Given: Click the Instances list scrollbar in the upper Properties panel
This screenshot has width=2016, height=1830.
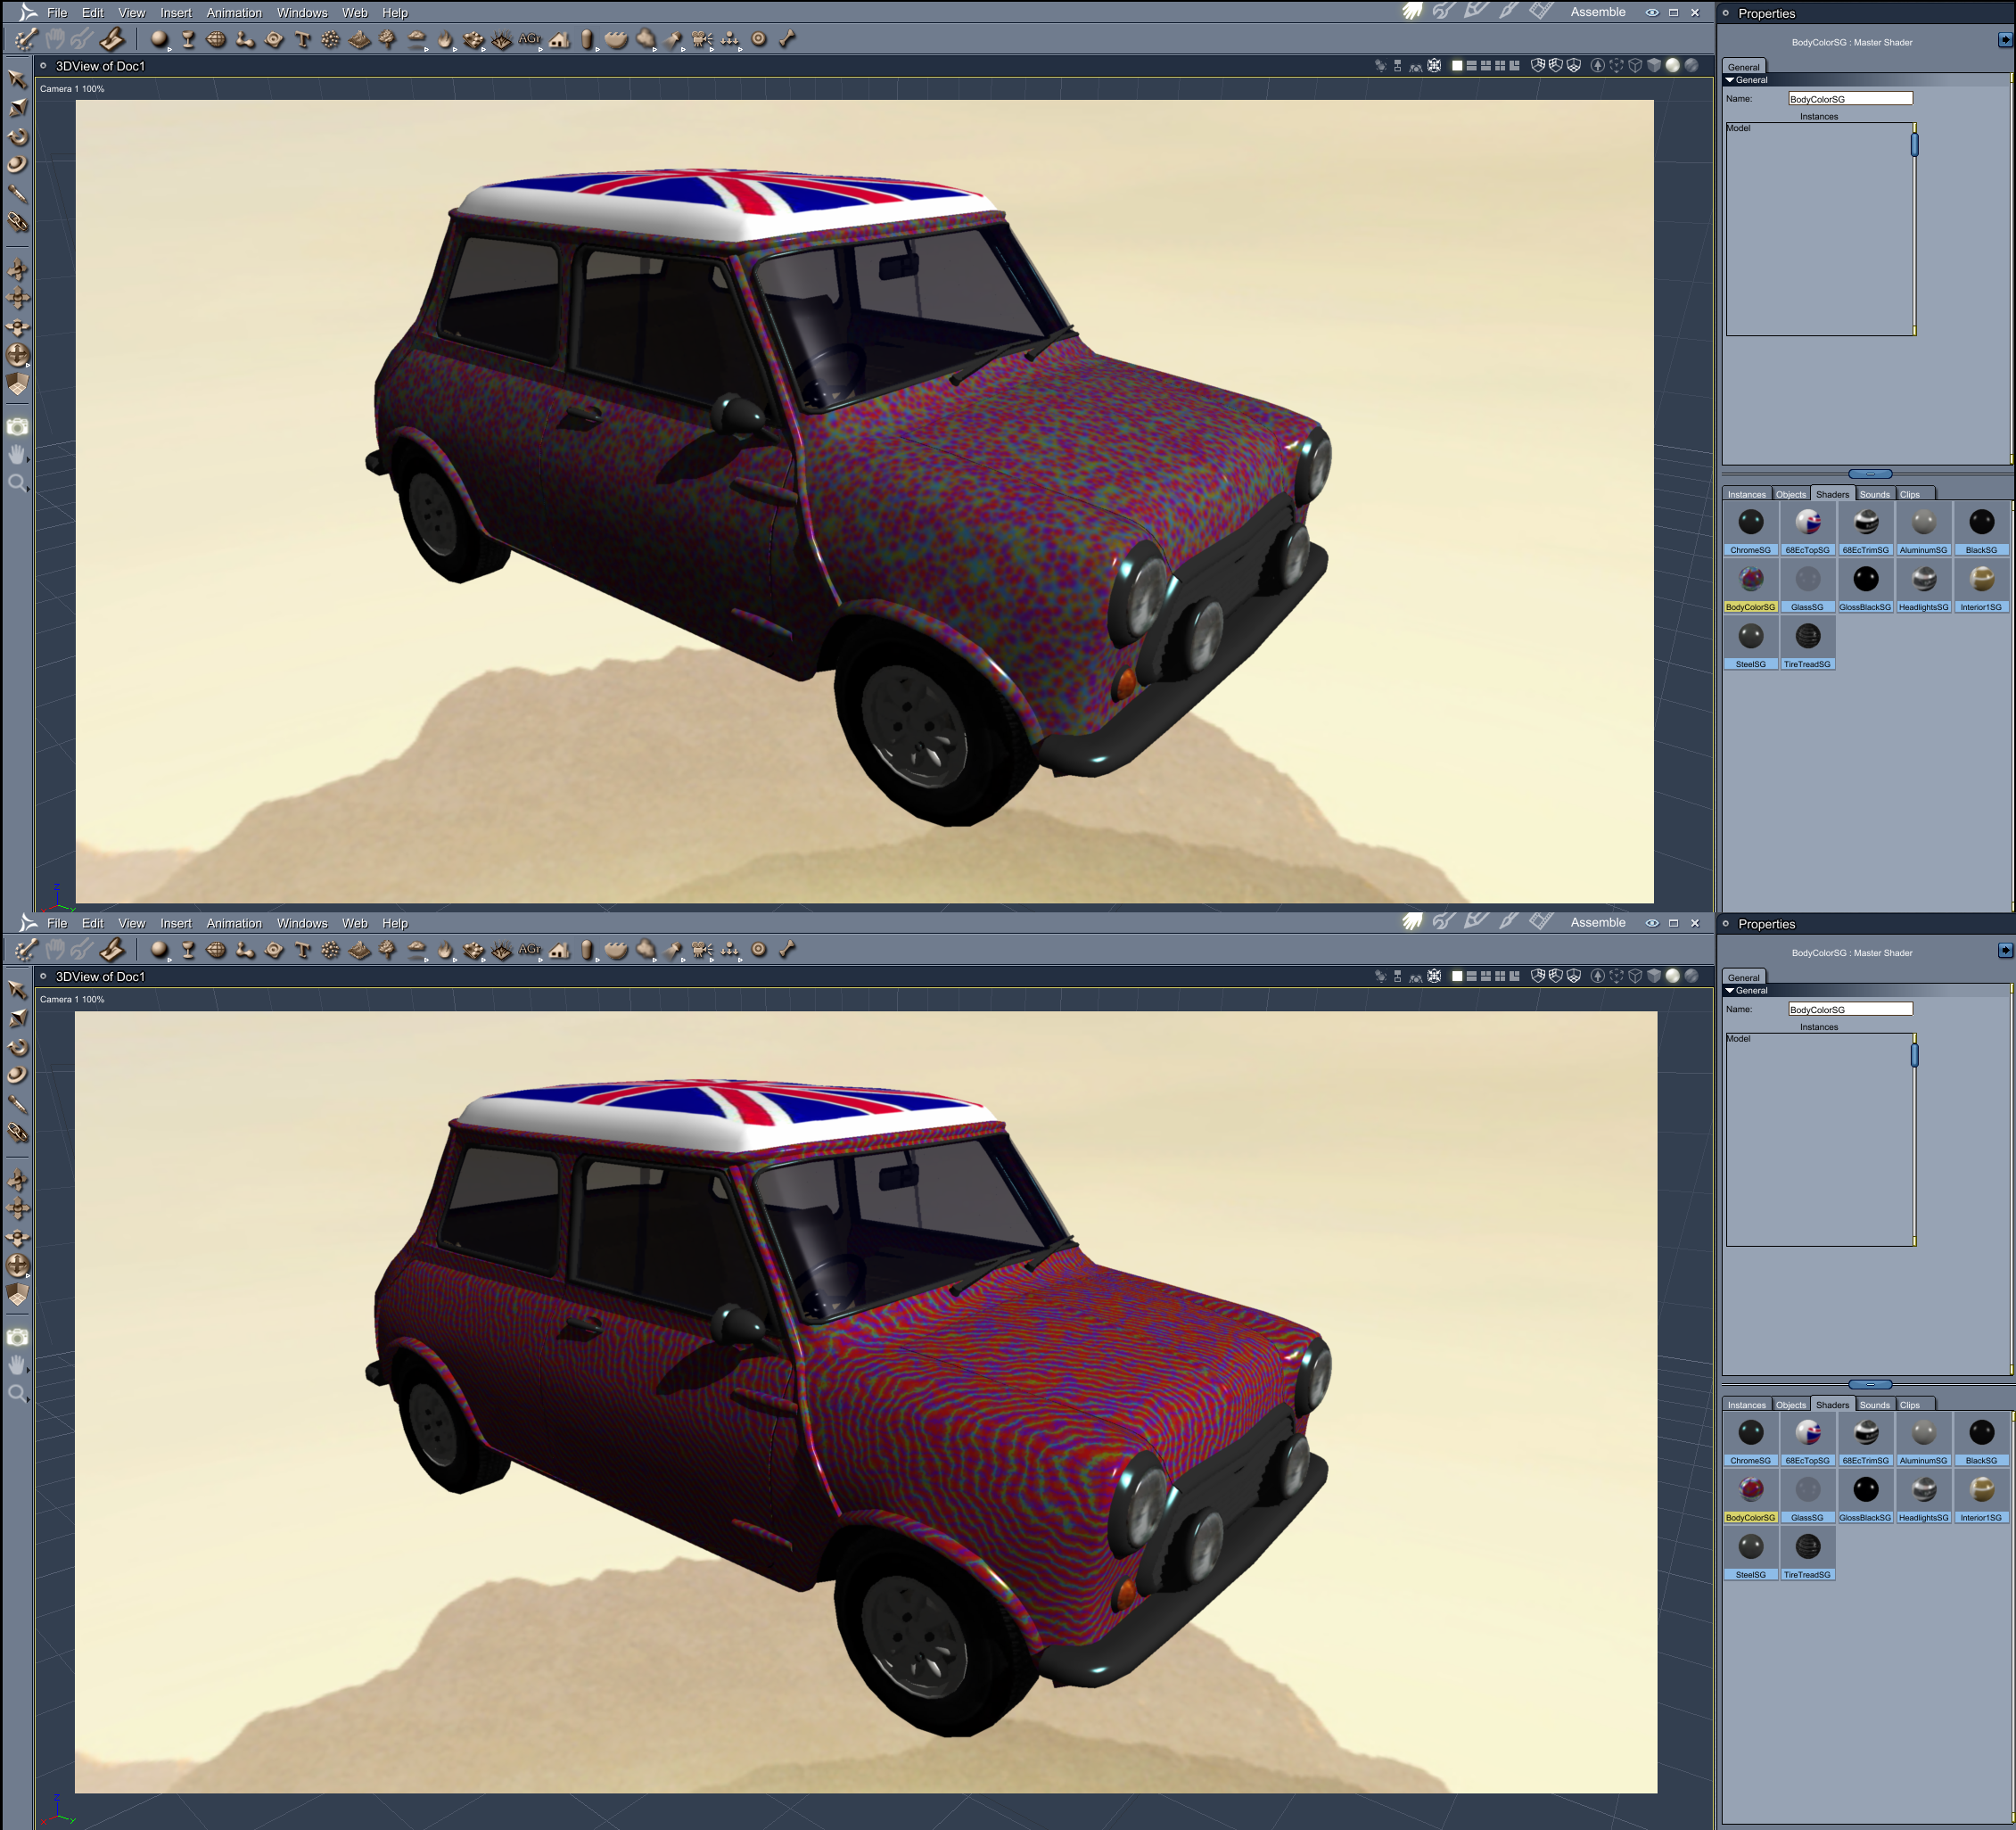Looking at the screenshot, I should coord(1914,145).
